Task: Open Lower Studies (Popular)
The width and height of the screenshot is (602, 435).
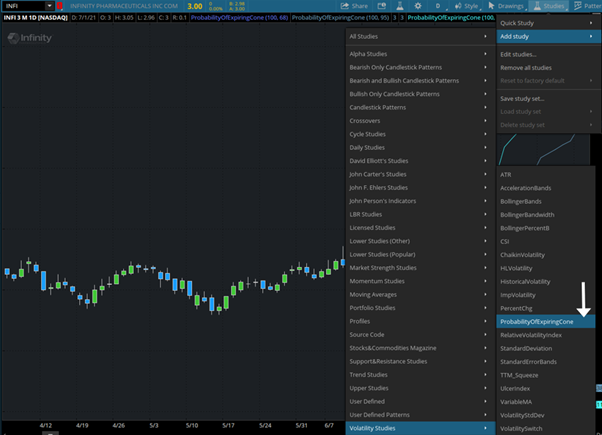Action: pos(418,255)
